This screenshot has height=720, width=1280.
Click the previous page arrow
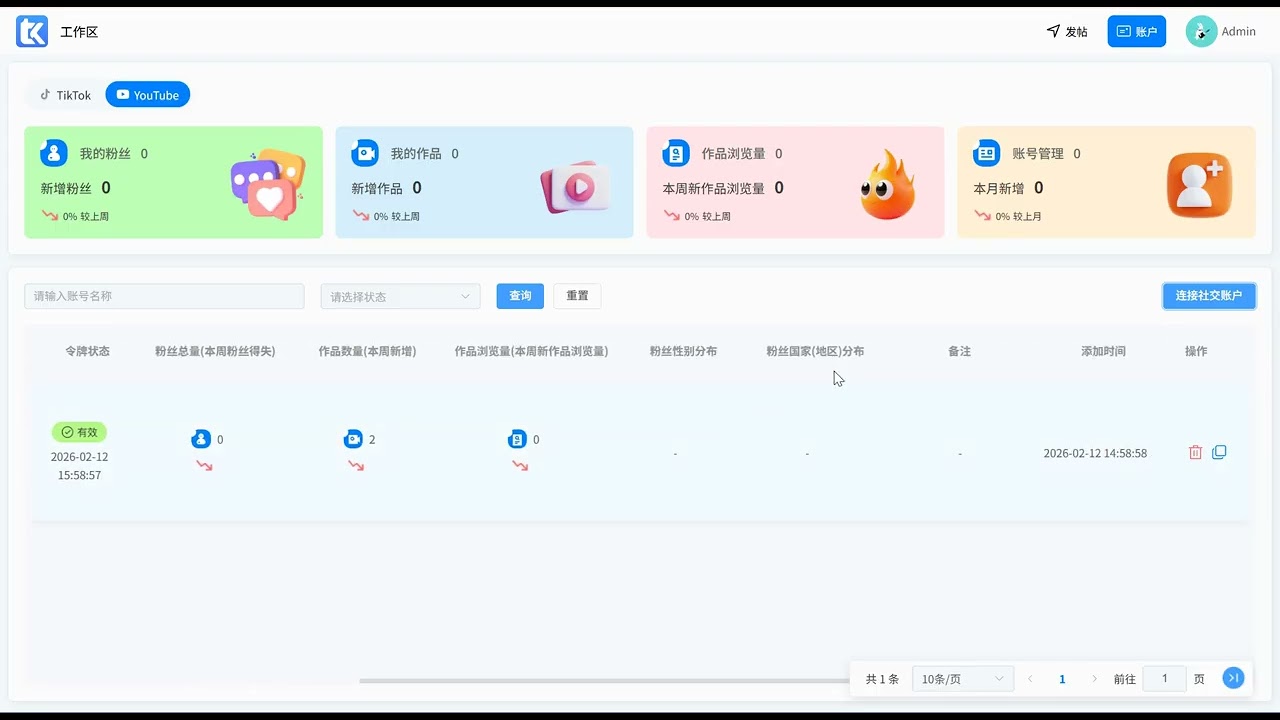1030,679
